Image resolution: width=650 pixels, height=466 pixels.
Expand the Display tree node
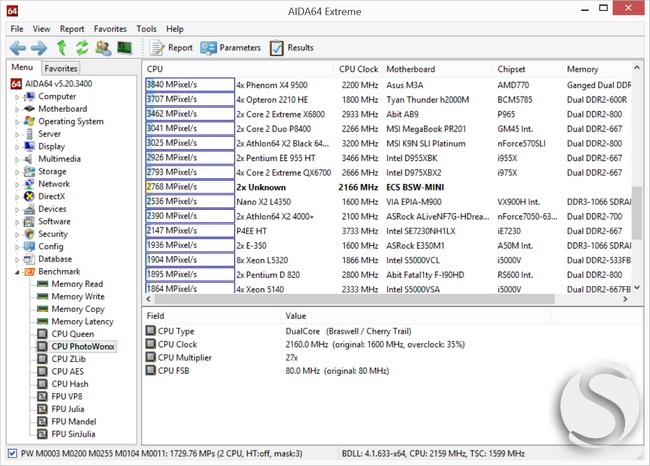[x=17, y=147]
